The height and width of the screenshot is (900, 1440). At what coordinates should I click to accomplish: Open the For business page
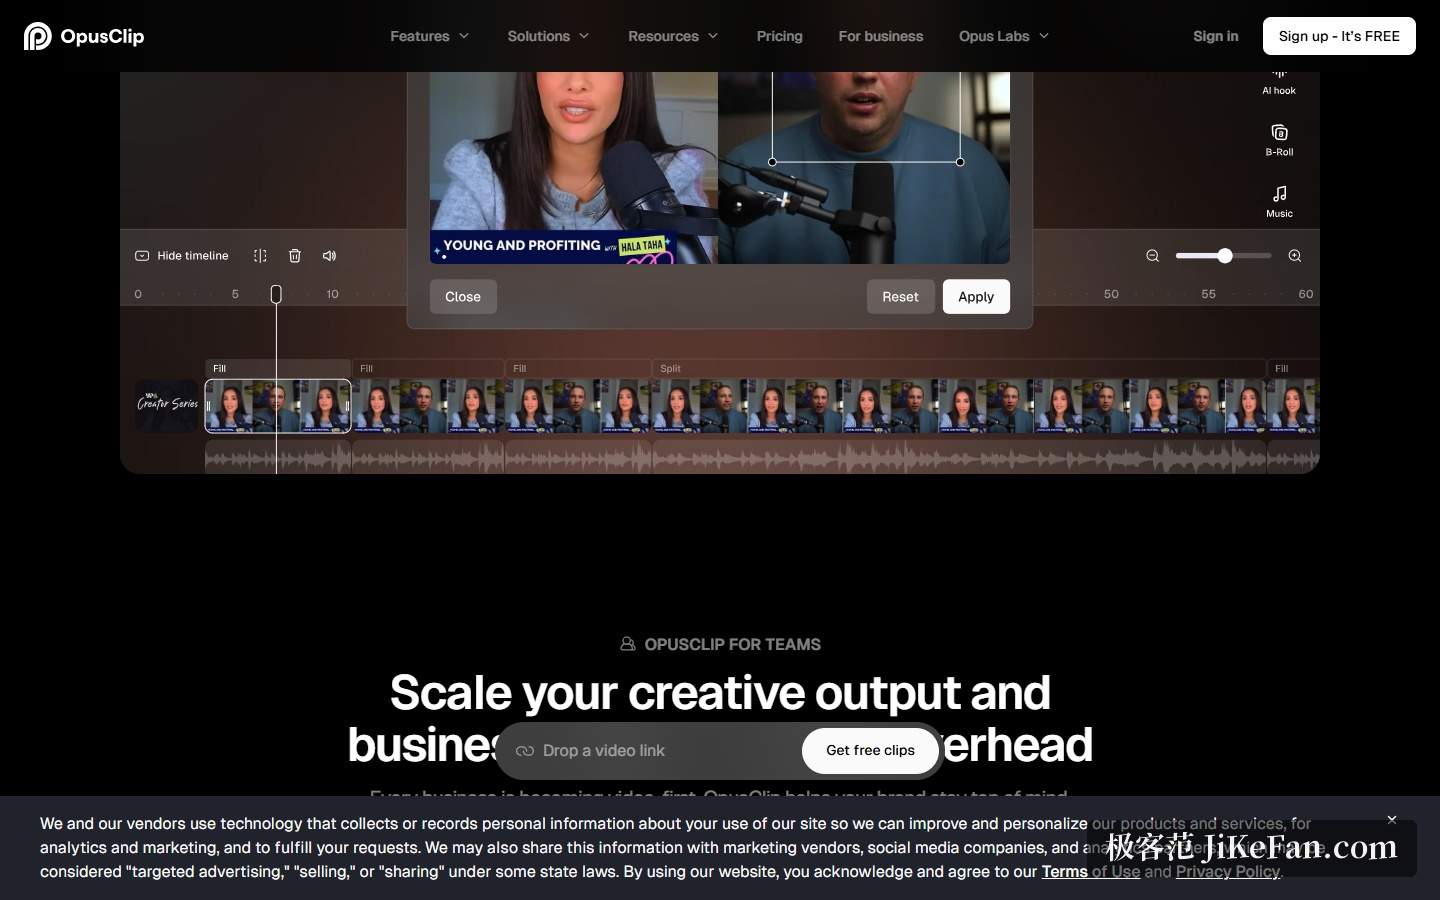click(x=881, y=36)
